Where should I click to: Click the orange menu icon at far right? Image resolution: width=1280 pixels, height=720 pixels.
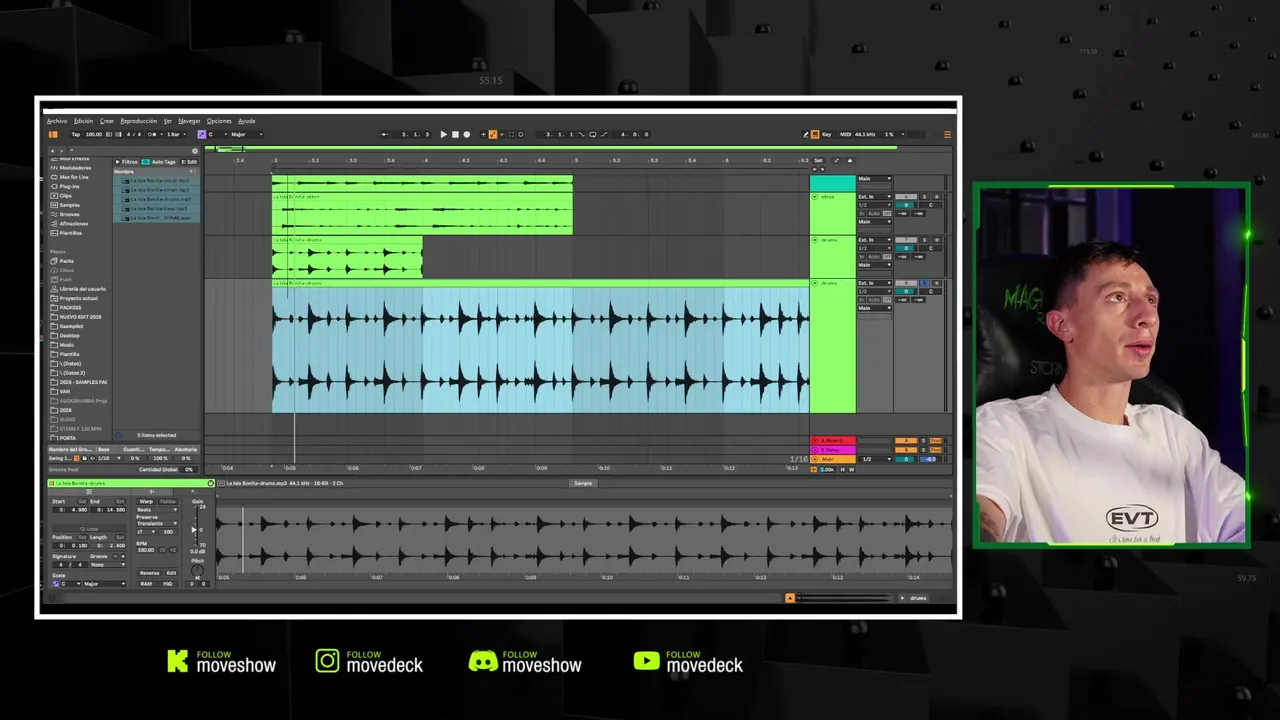click(x=947, y=134)
